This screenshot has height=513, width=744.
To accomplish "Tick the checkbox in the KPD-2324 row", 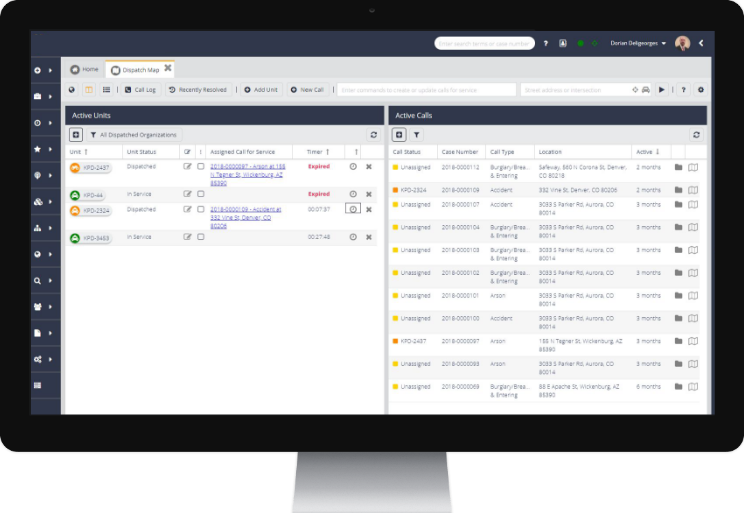I will [201, 209].
